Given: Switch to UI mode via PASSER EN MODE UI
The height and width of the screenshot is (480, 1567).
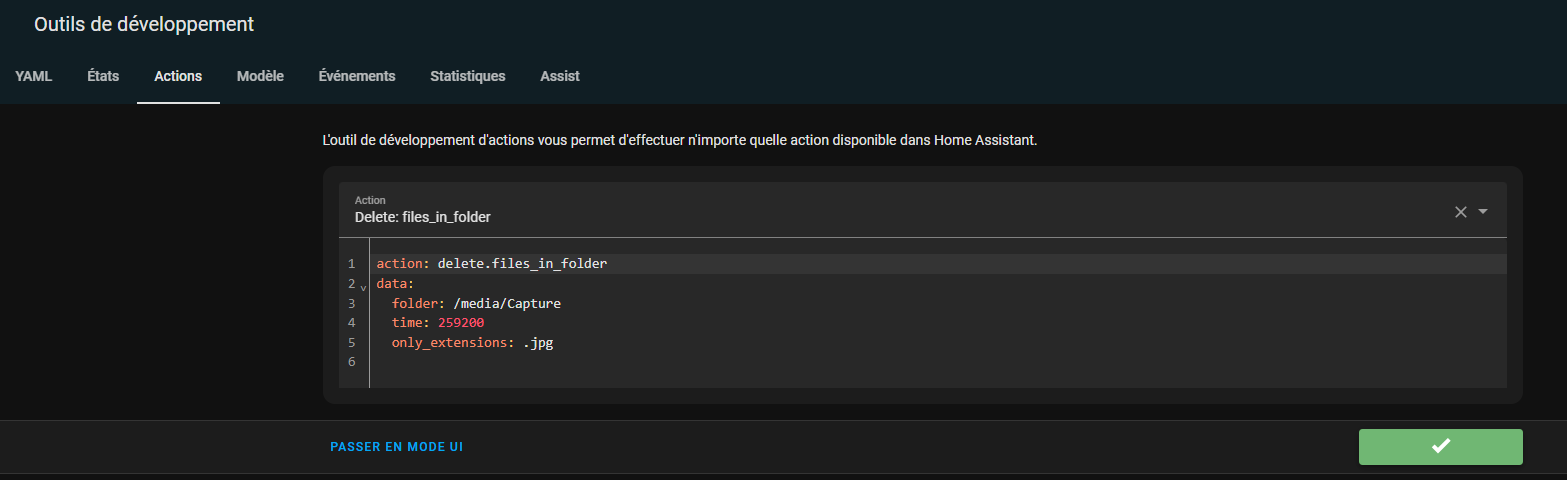Looking at the screenshot, I should click(x=396, y=447).
